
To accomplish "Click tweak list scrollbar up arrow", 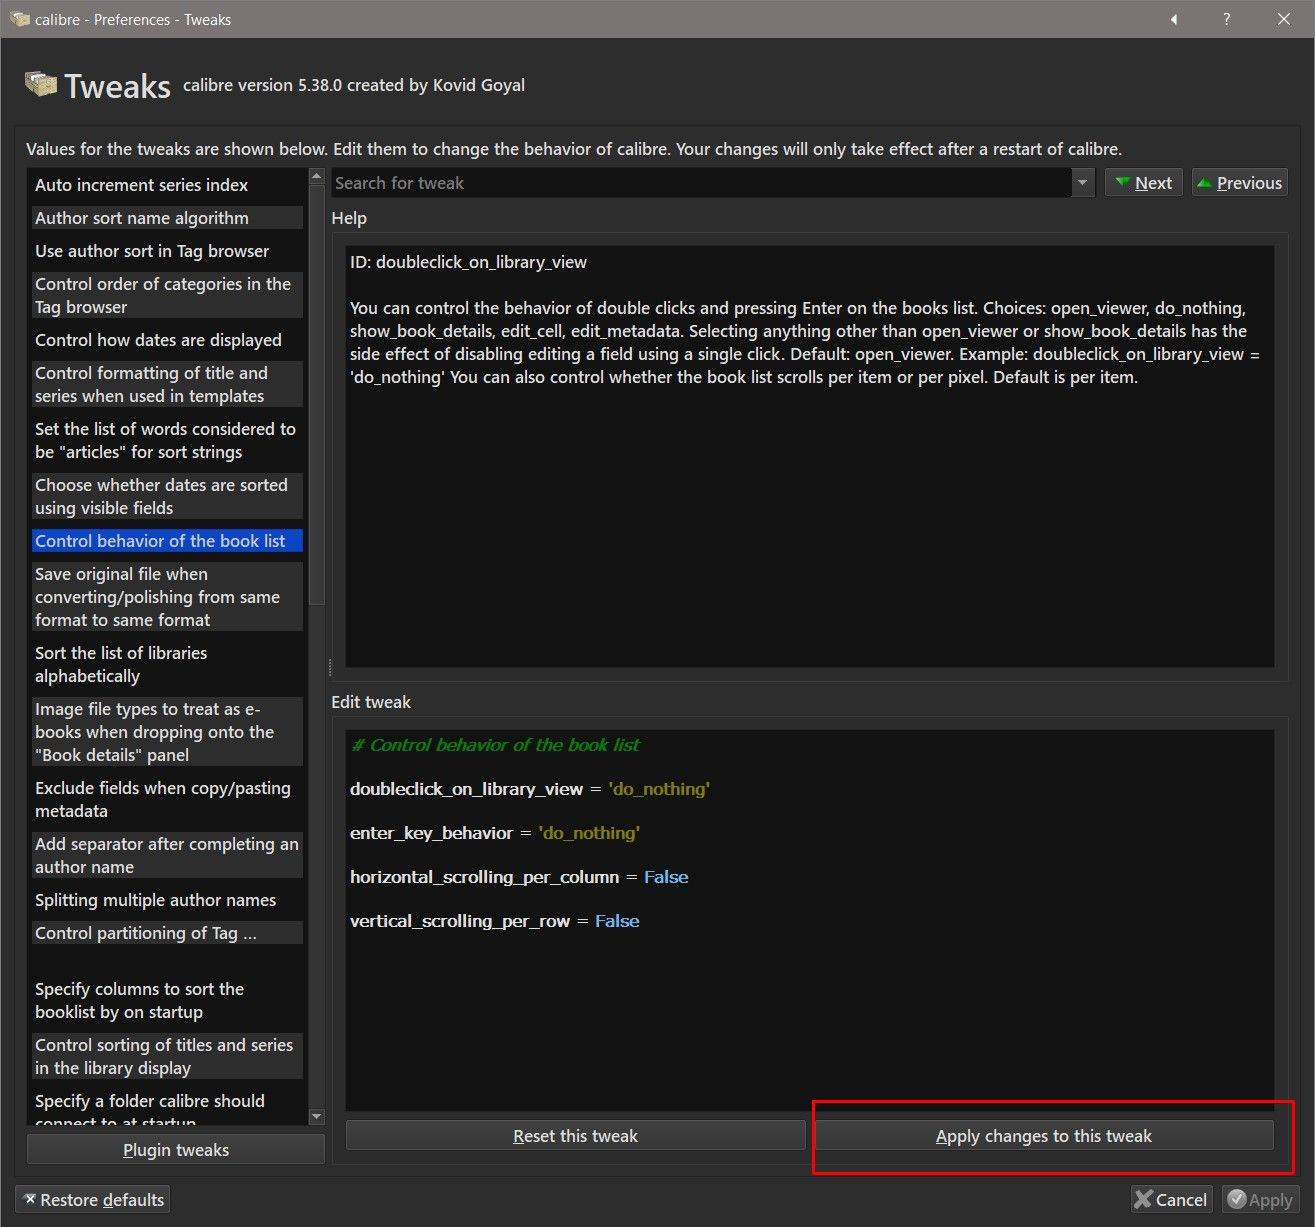I will (317, 177).
